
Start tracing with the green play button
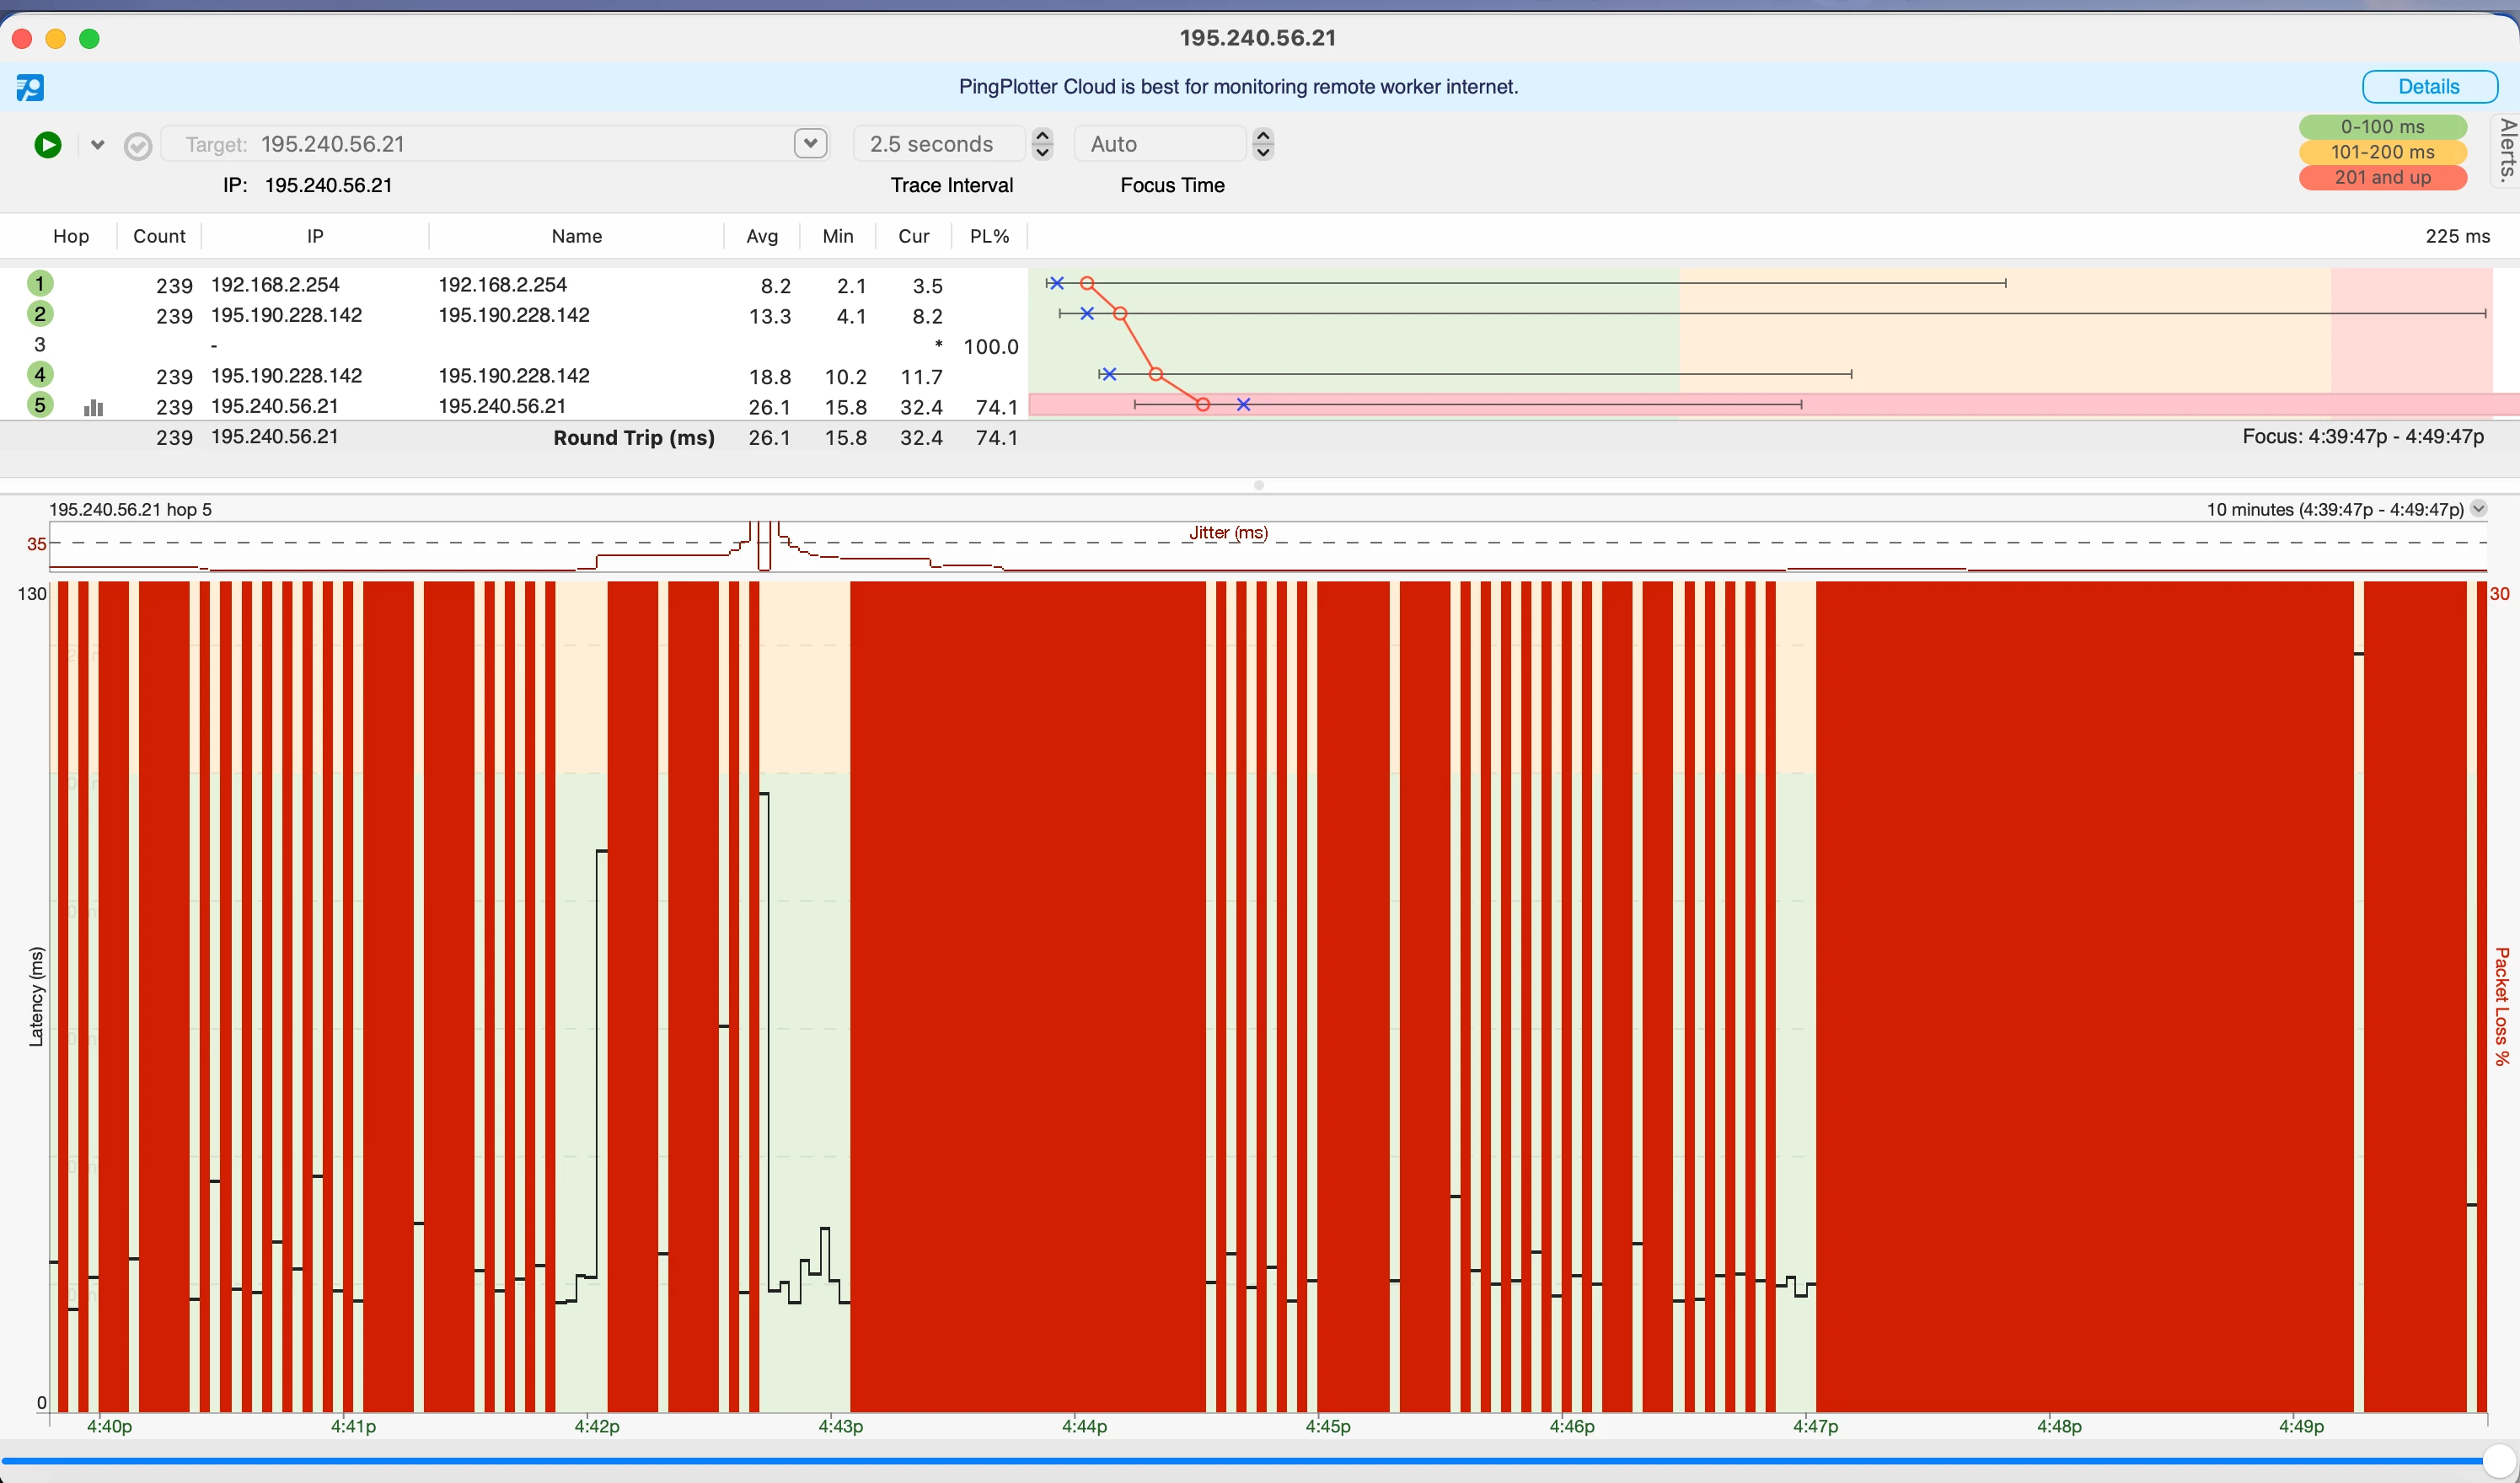click(x=47, y=145)
